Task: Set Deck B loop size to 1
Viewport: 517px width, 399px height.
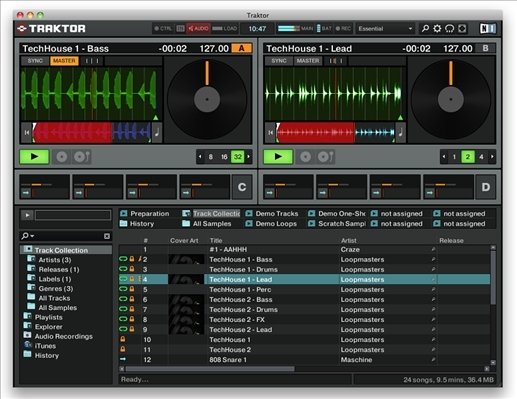Action: (x=454, y=157)
